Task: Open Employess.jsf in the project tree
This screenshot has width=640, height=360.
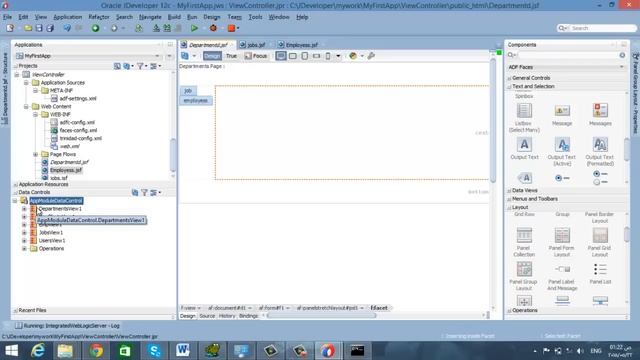Action: coord(66,170)
